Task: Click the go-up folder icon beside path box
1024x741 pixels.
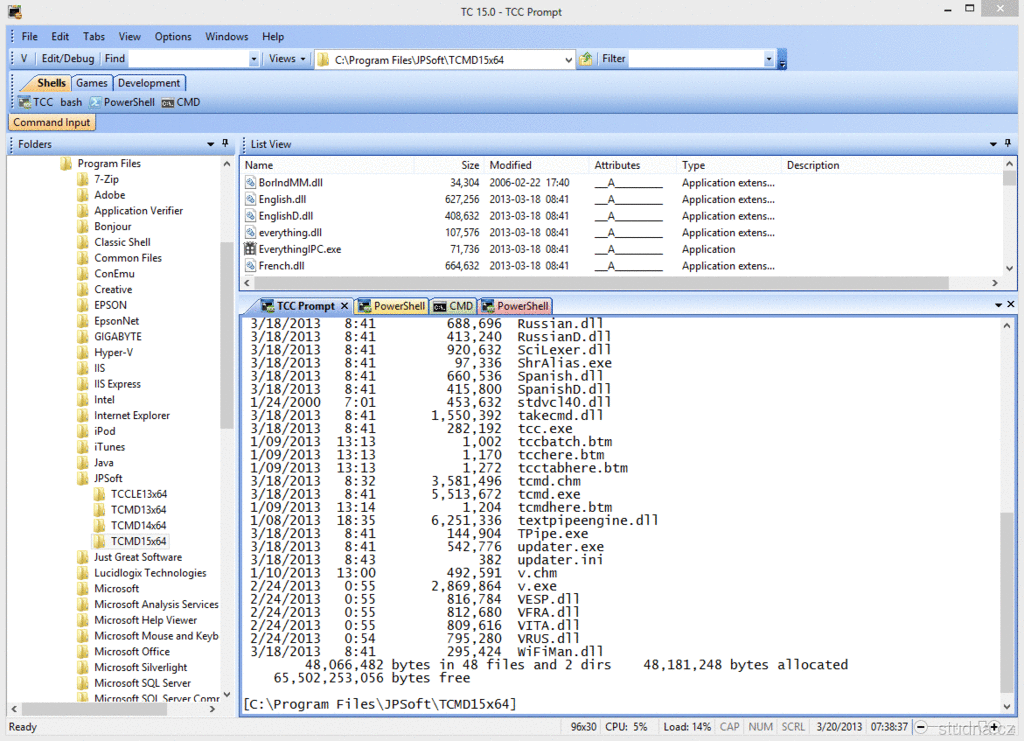Action: coord(586,59)
